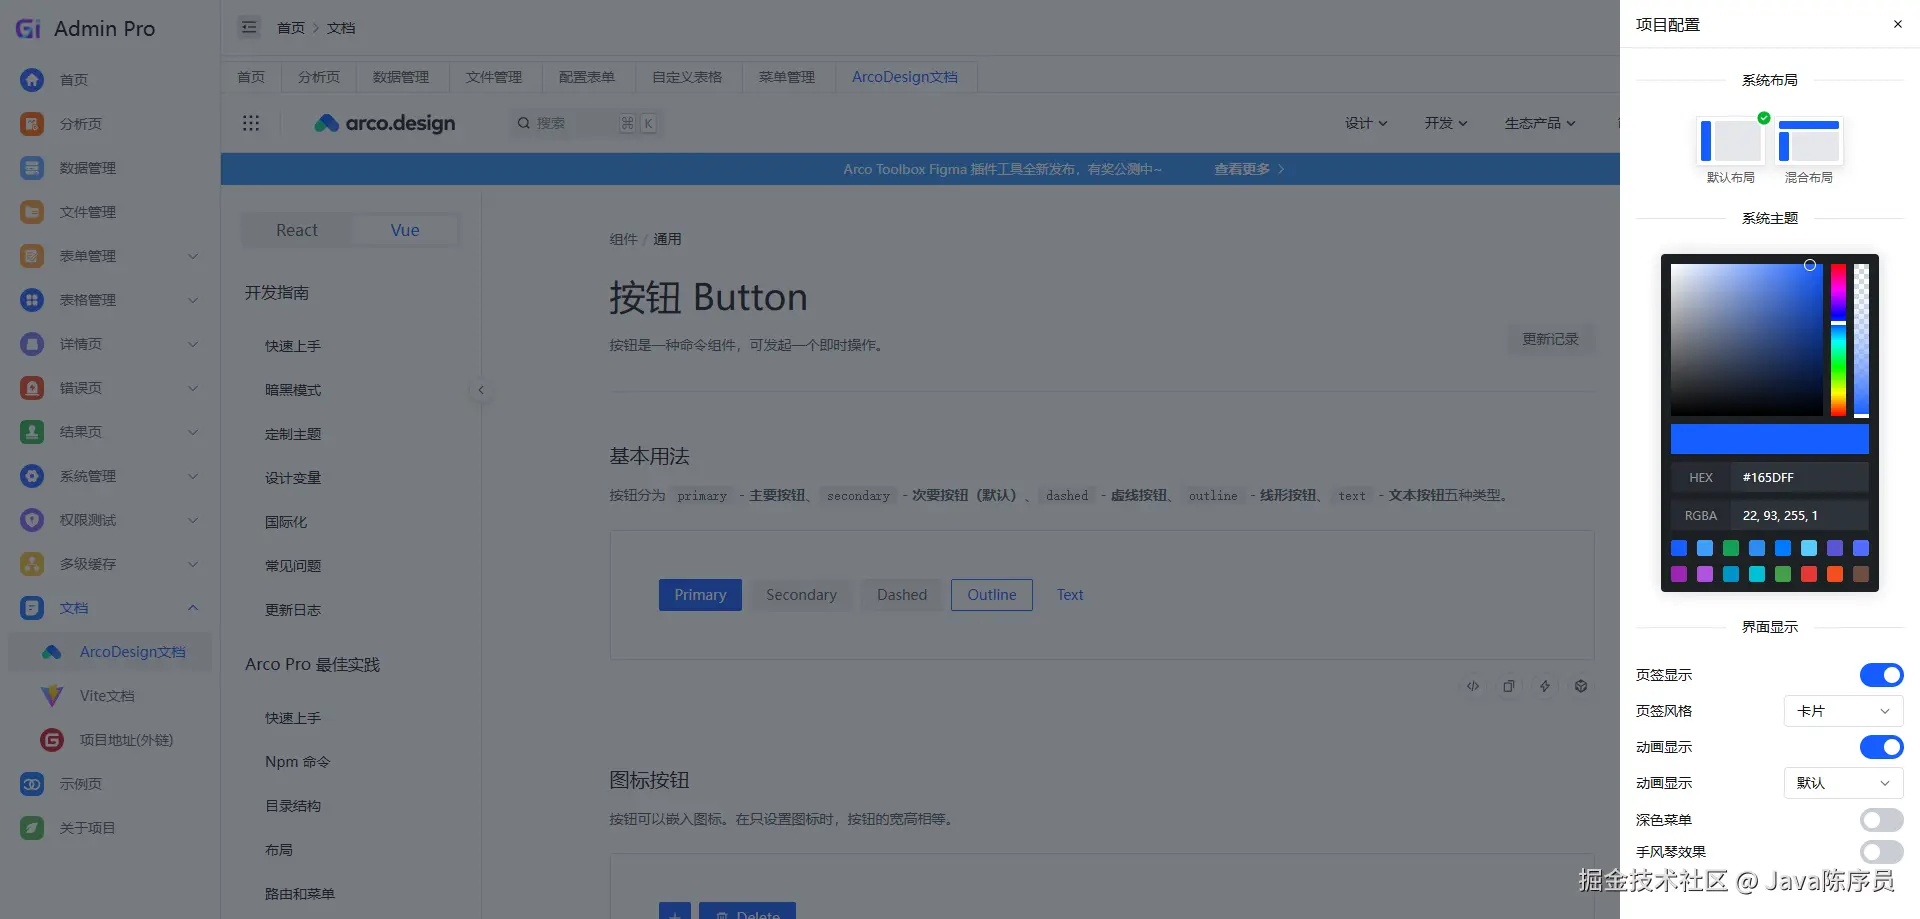Image resolution: width=1920 pixels, height=919 pixels.
Task: Click the 表格管理 sidebar icon
Action: click(x=32, y=300)
